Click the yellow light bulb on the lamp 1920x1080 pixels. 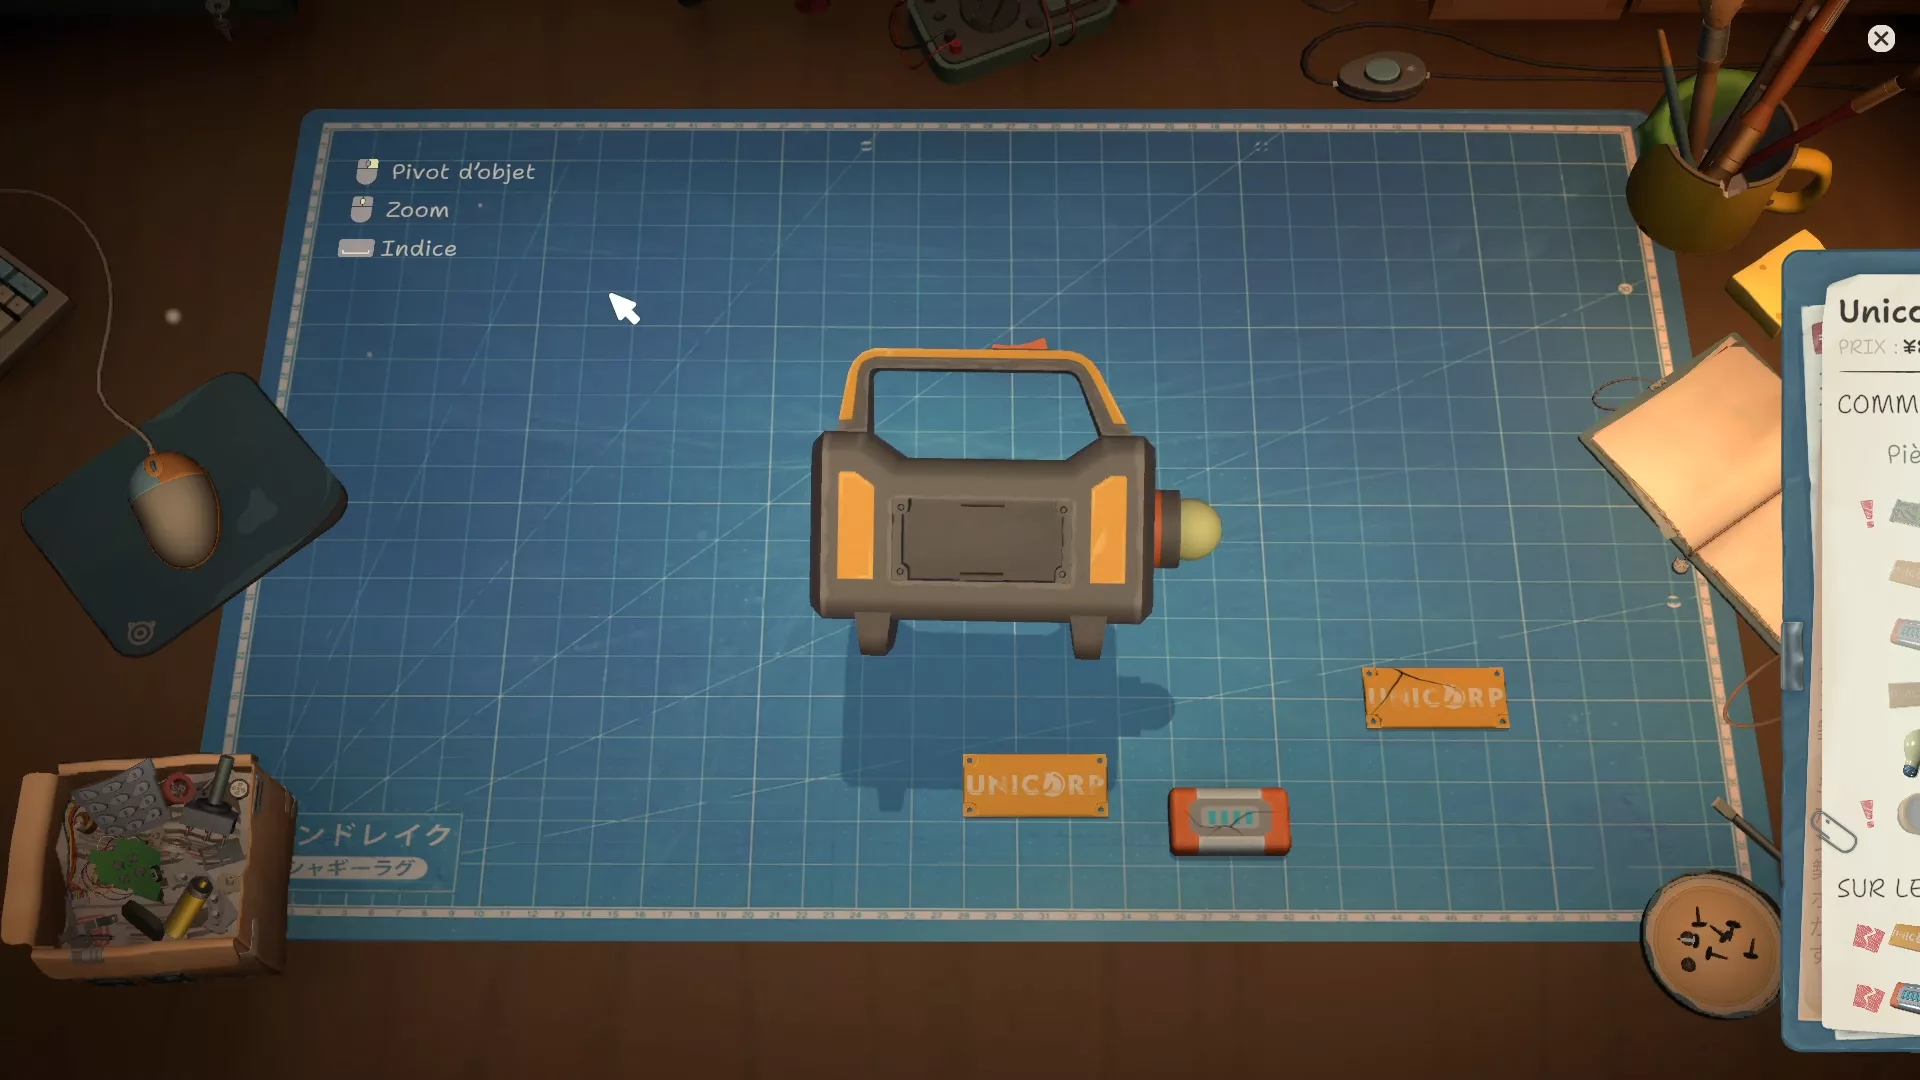point(1200,528)
